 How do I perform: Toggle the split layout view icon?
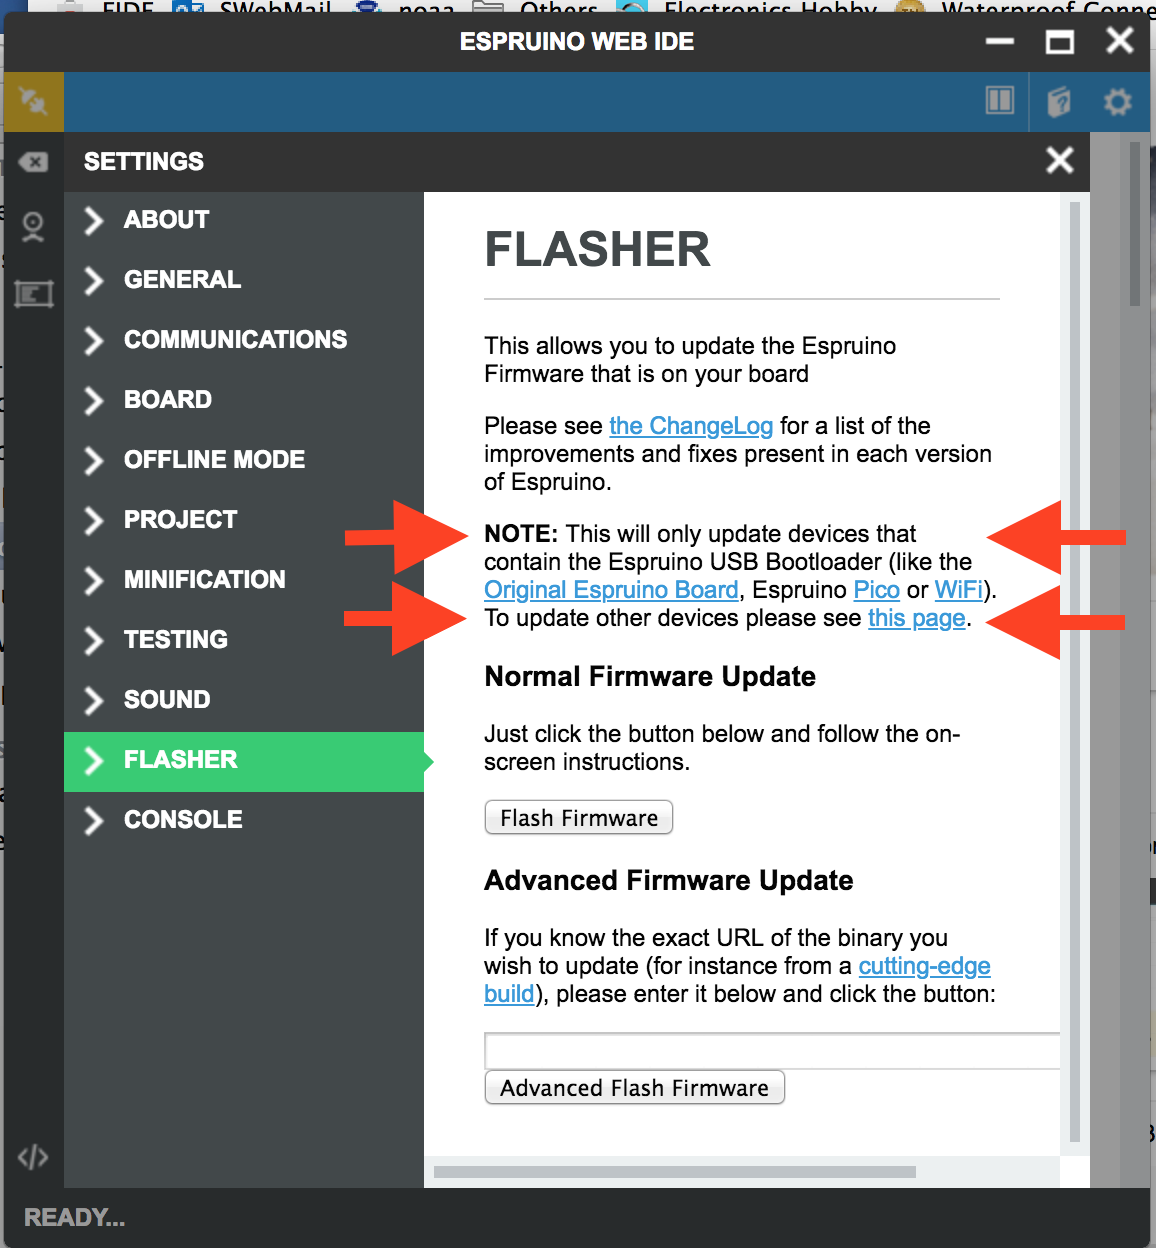click(999, 101)
